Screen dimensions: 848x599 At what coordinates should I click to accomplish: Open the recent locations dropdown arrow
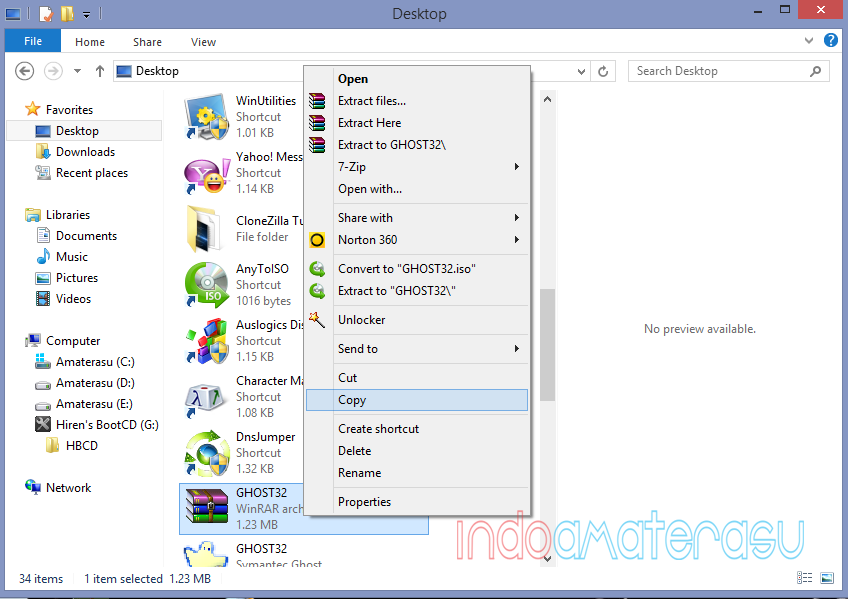tap(77, 71)
